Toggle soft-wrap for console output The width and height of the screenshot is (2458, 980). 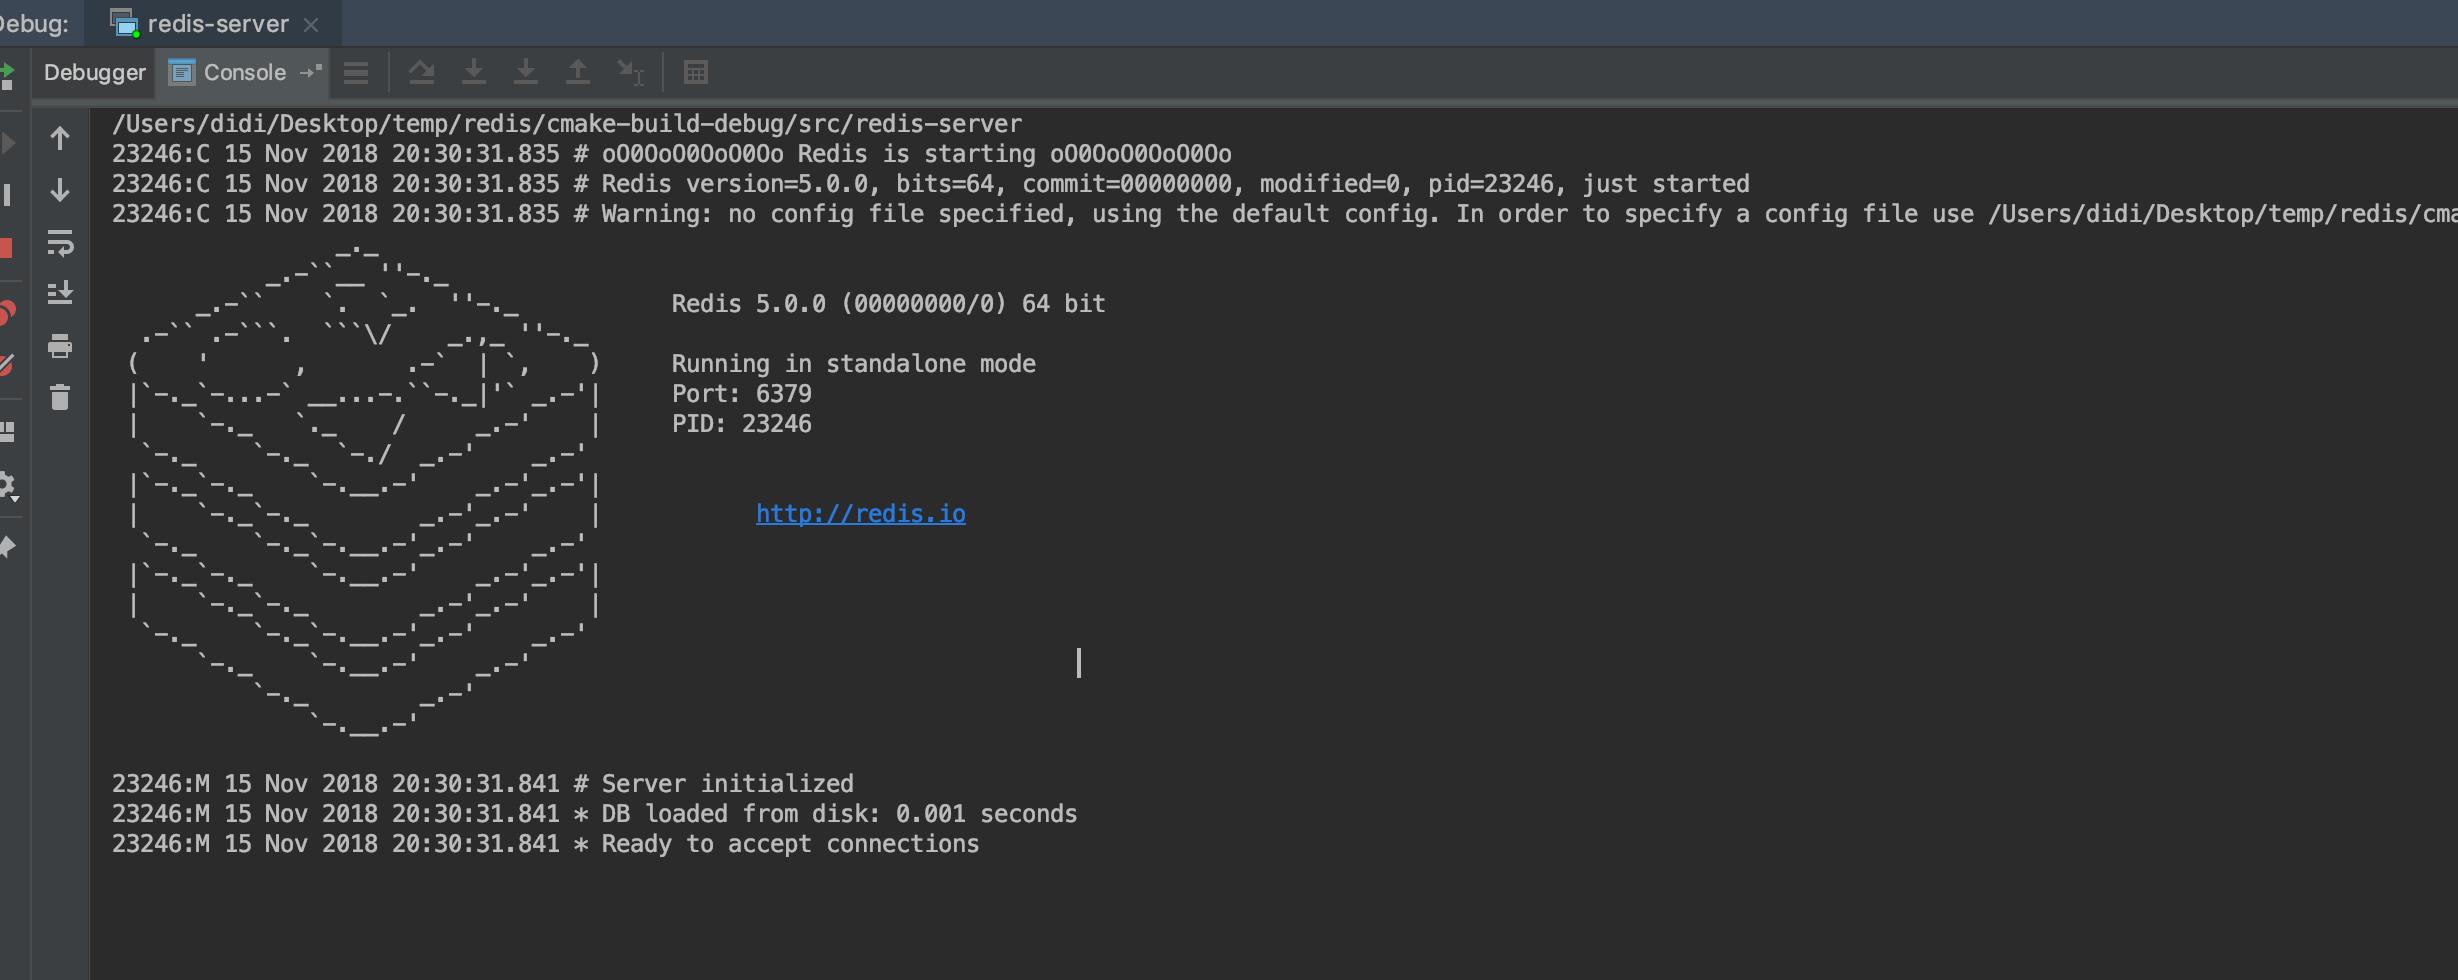point(60,242)
